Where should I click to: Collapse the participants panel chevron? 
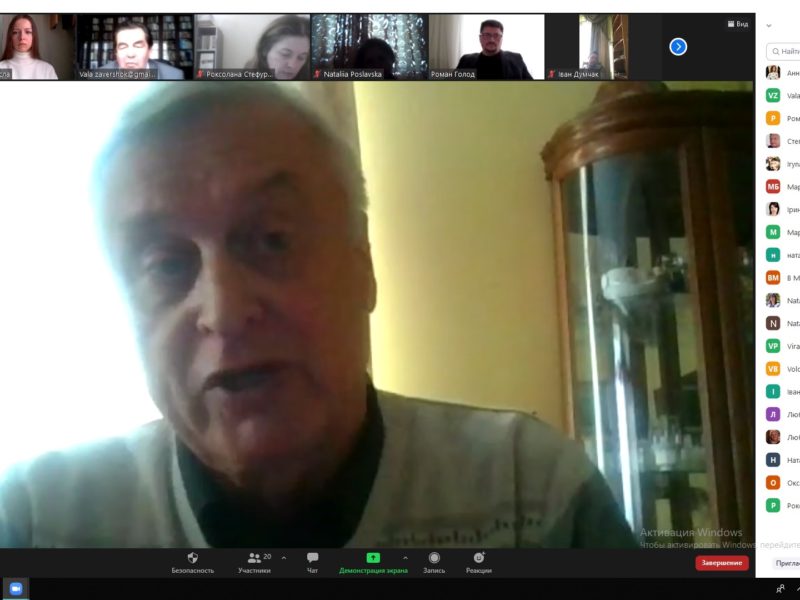[769, 25]
